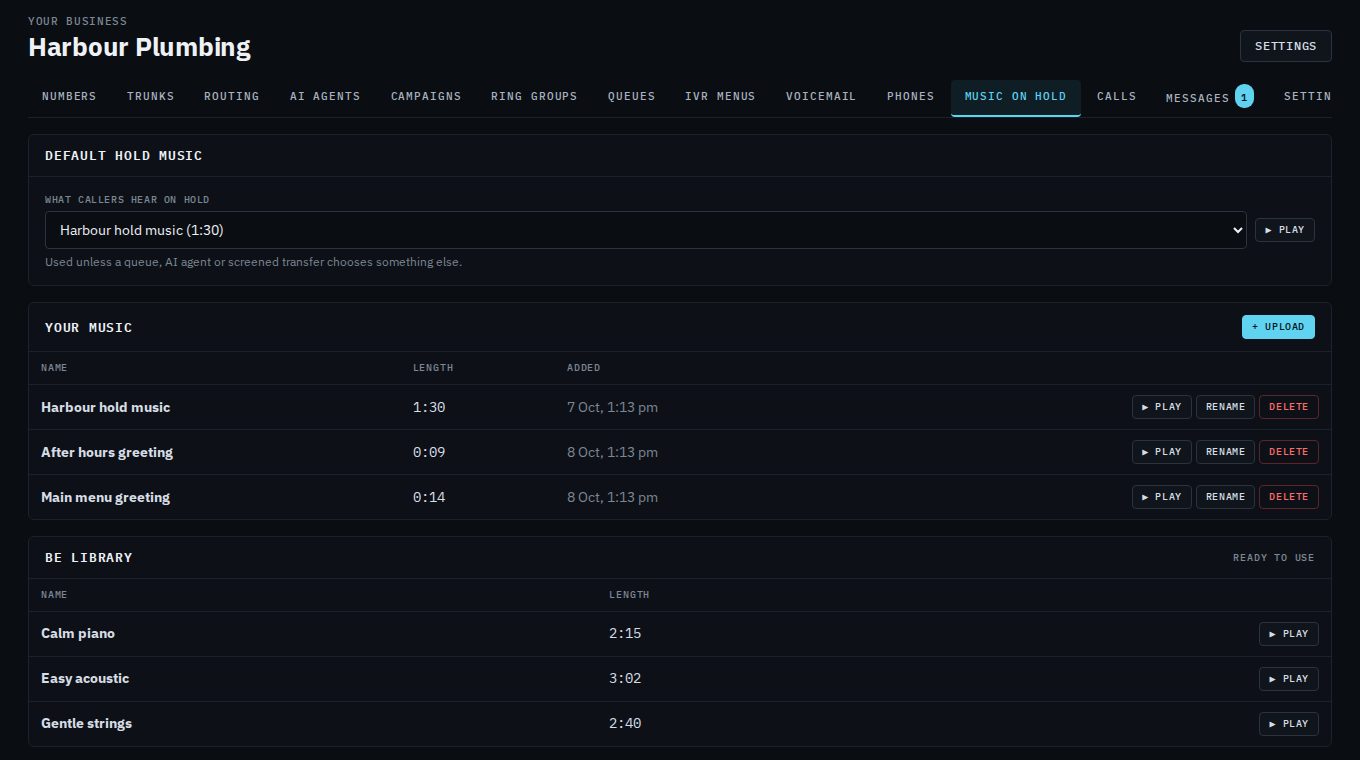Upload a new music file
Image resolution: width=1360 pixels, height=760 pixels.
point(1278,327)
